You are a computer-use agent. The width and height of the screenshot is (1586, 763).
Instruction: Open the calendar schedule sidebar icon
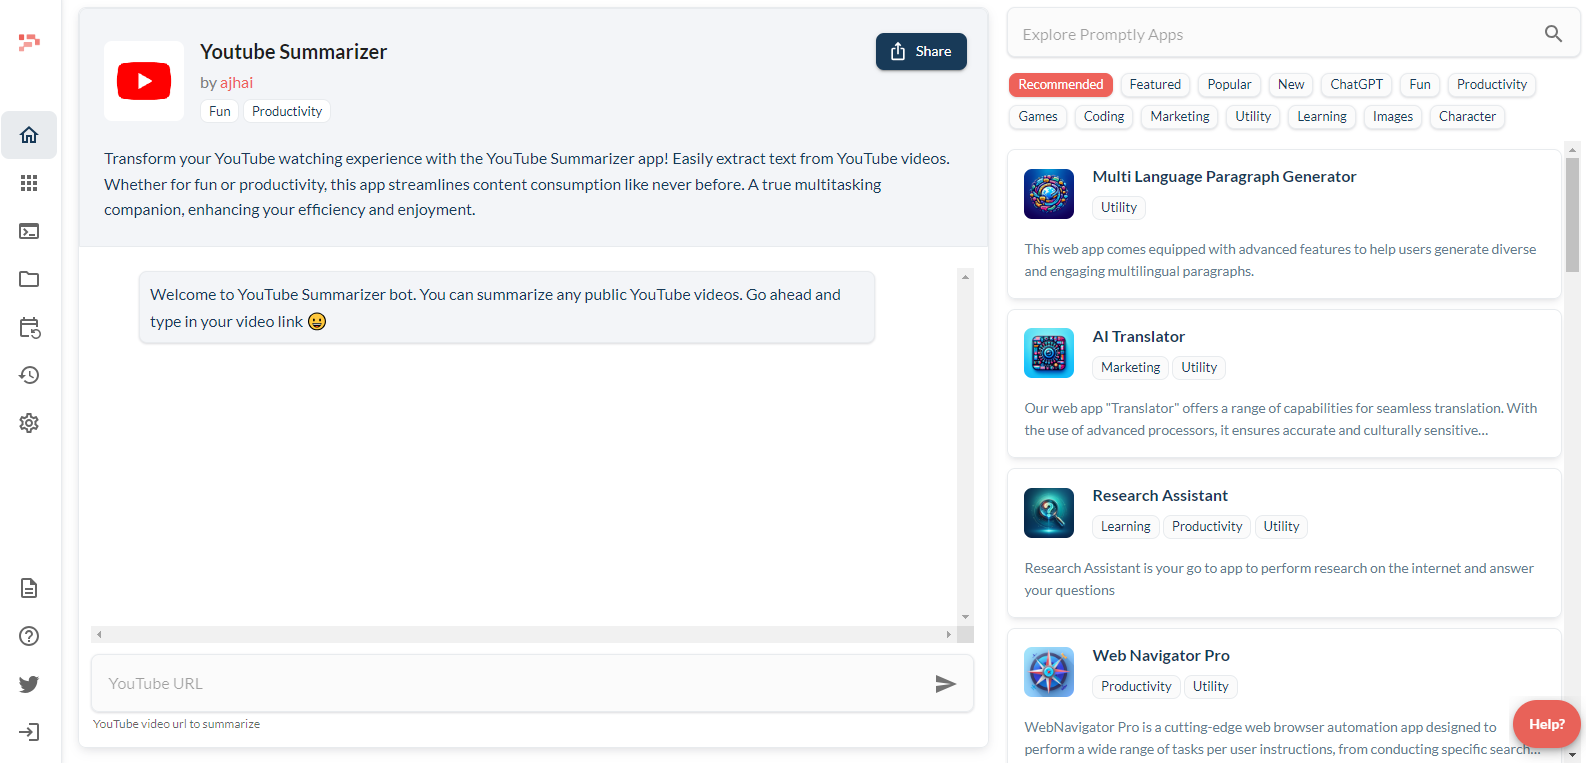click(29, 327)
